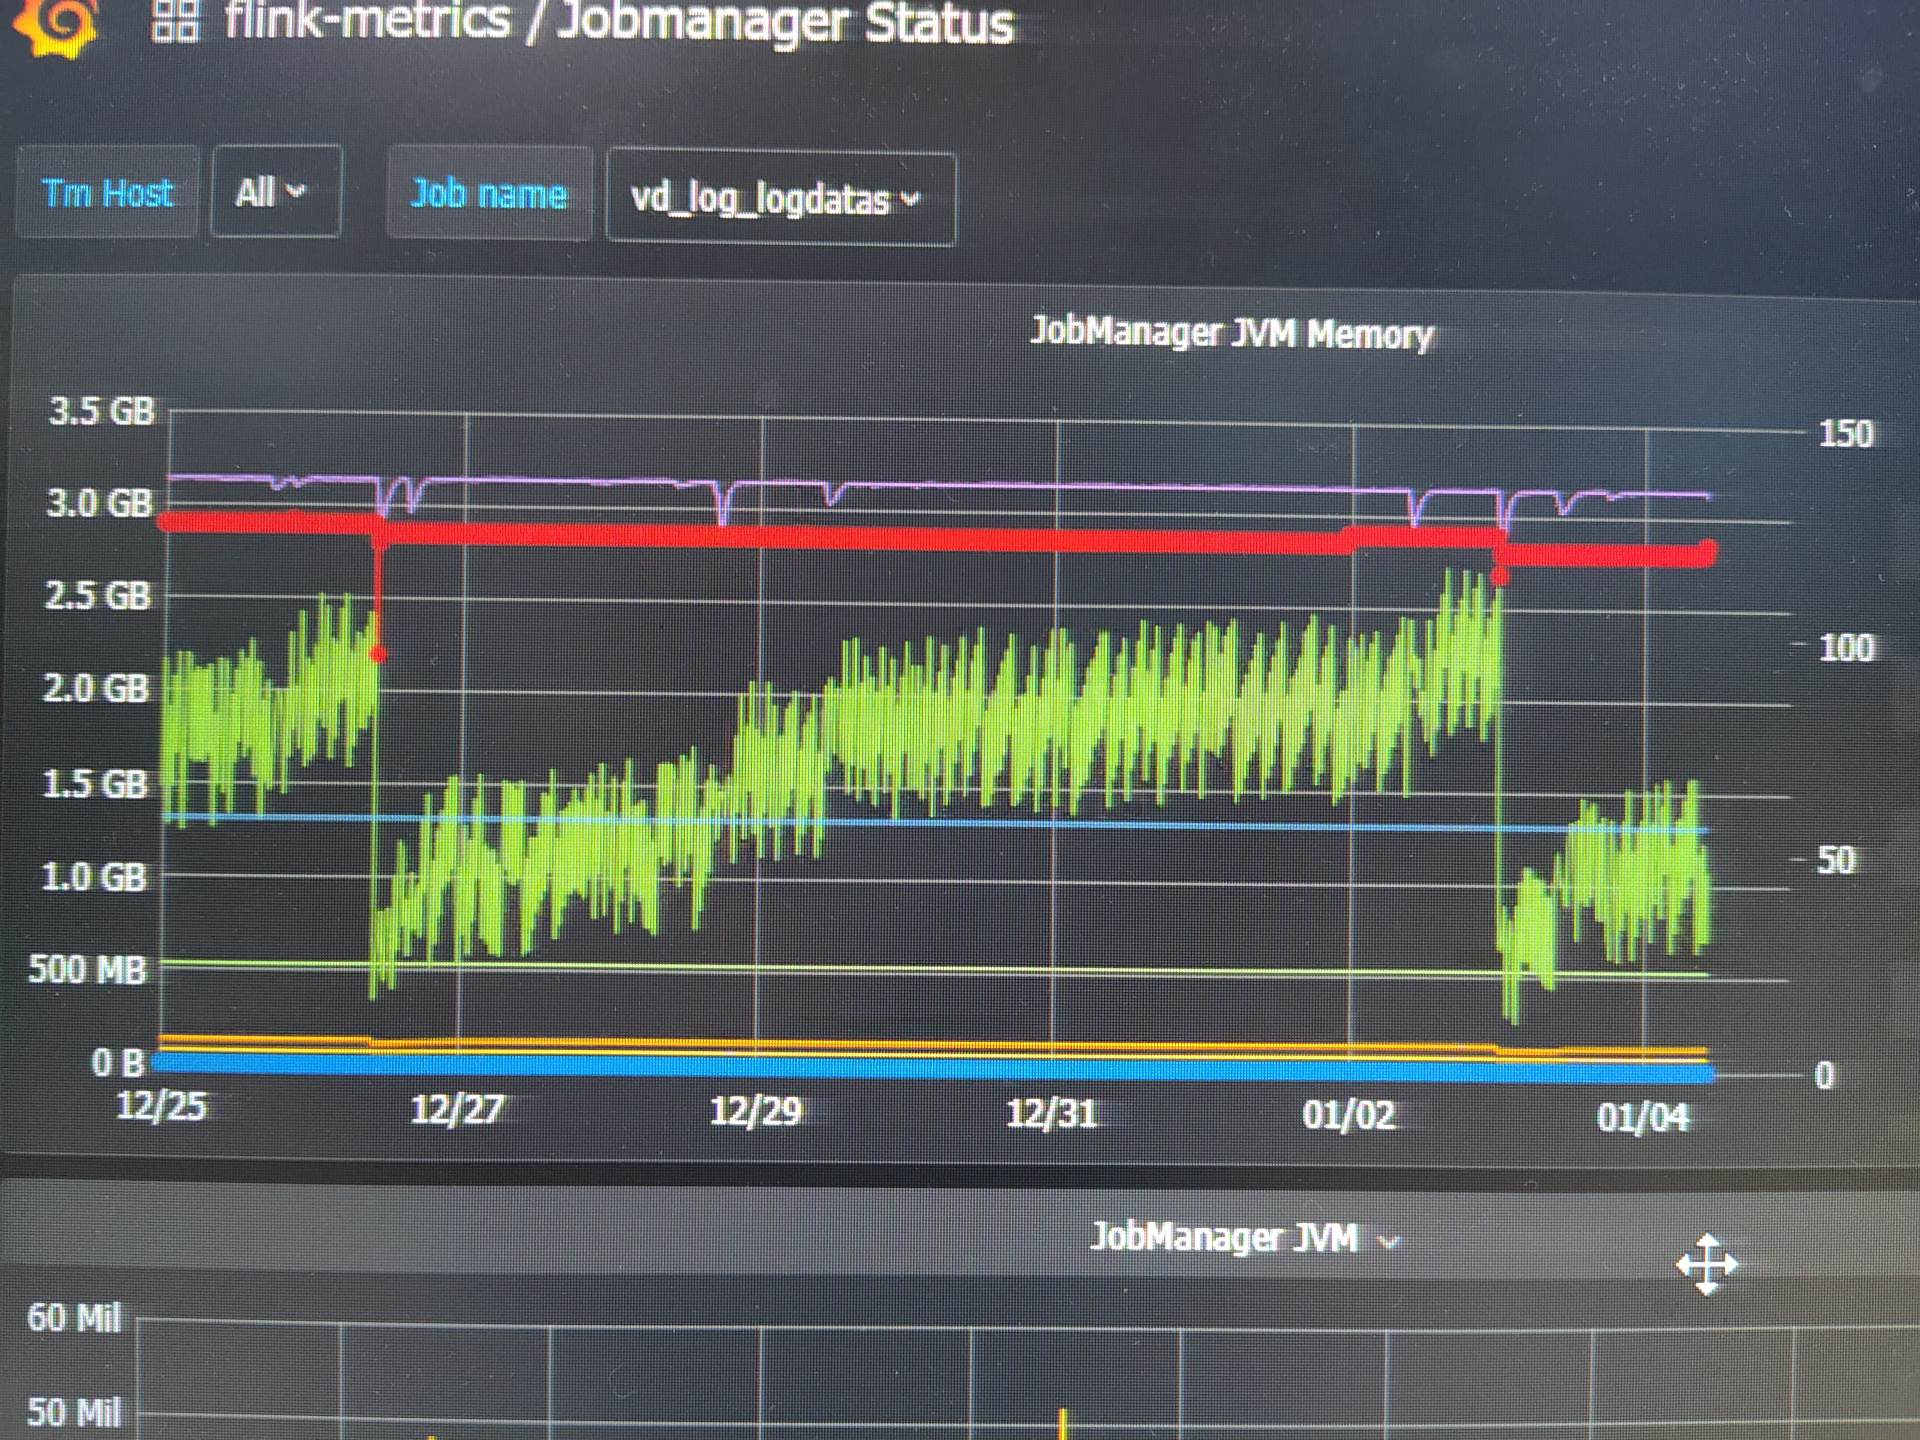Screen dimensions: 1920x1440
Task: Click the 1.5 GB y-axis label
Action: [x=95, y=784]
